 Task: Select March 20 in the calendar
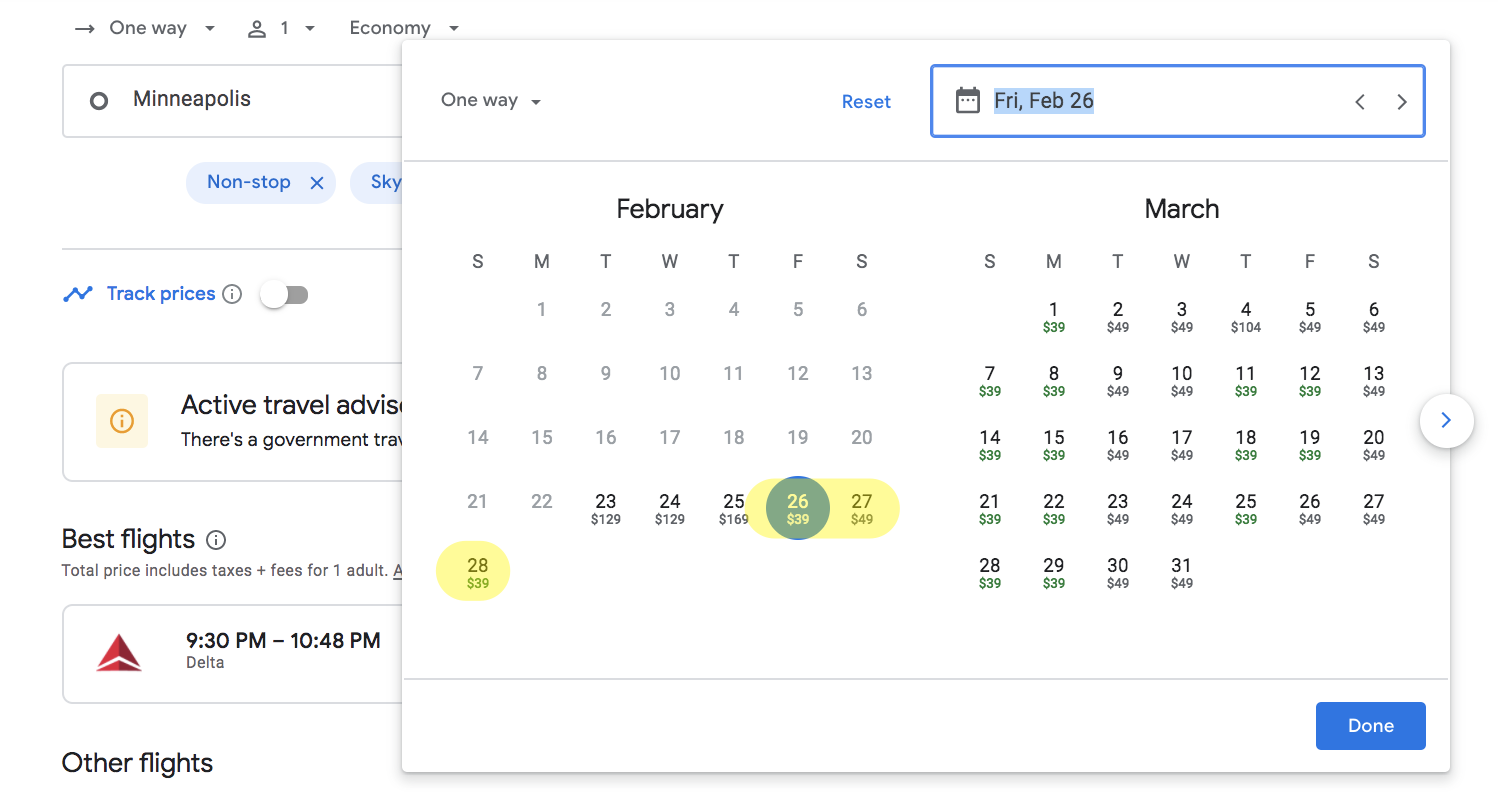click(x=1374, y=444)
